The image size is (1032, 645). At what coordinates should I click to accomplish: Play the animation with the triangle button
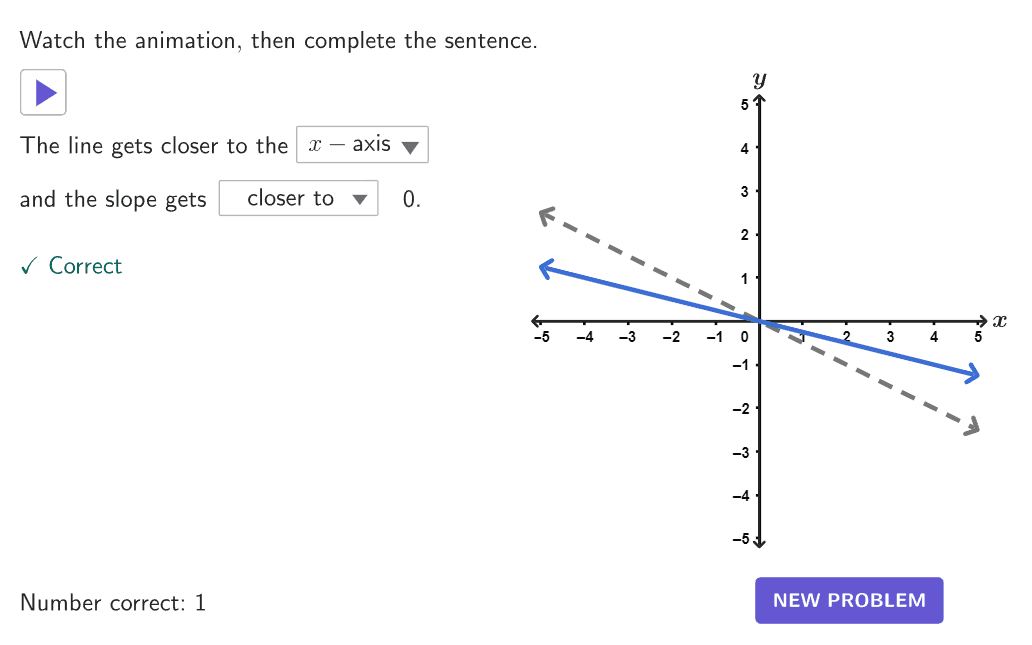point(43,92)
